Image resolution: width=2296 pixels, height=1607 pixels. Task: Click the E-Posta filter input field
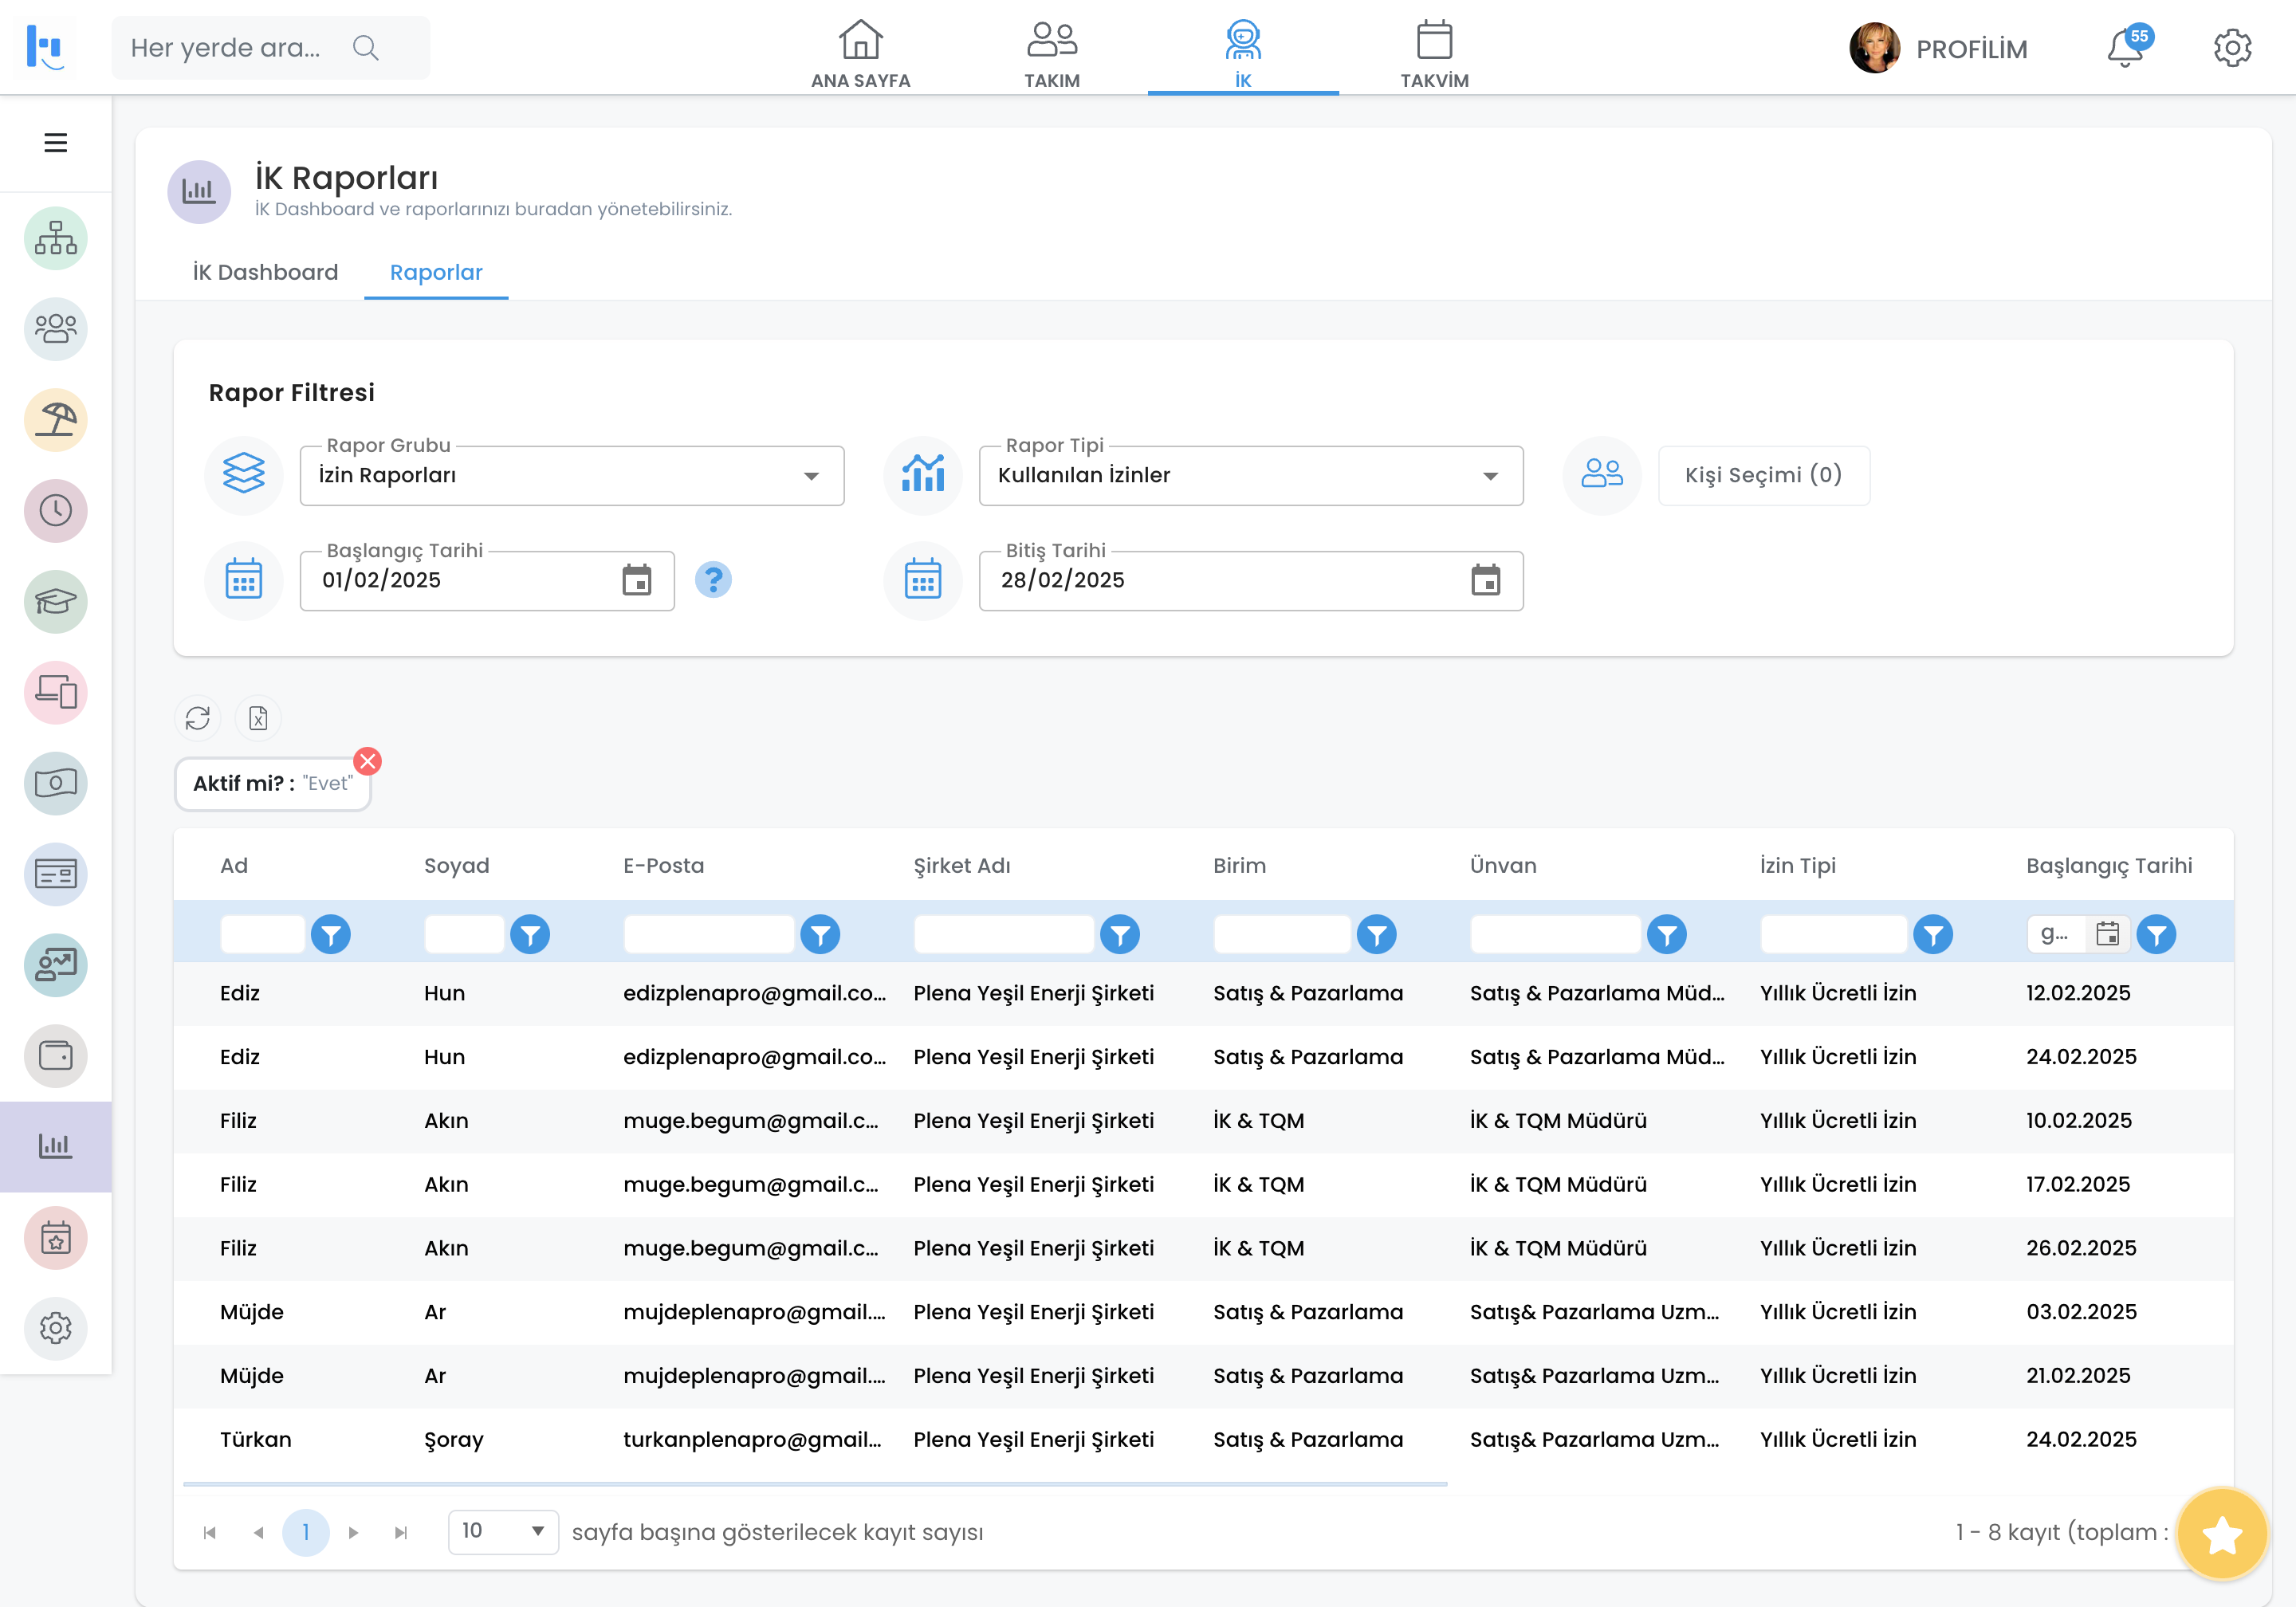point(708,934)
